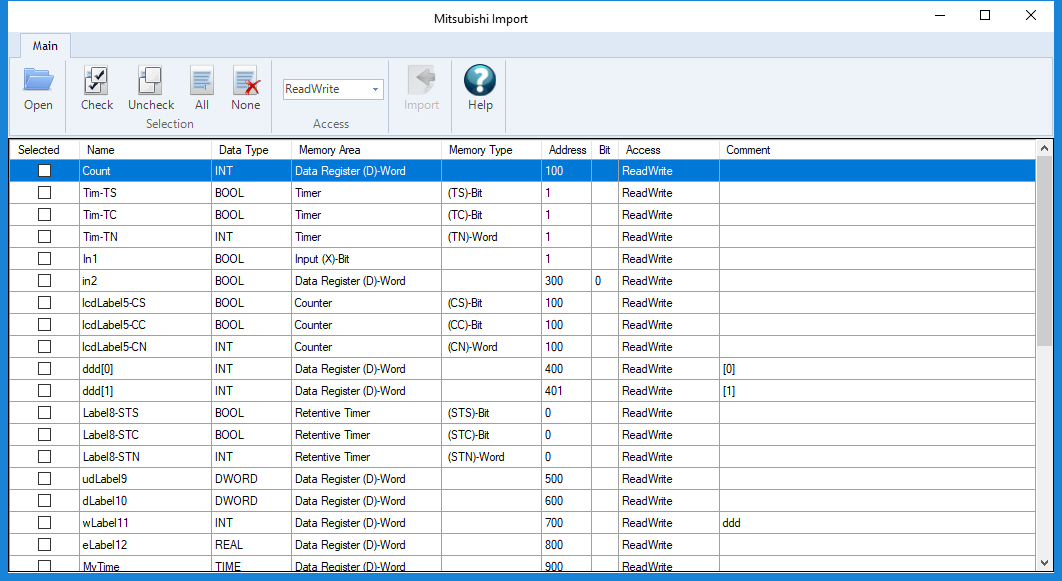Click the address cell showing 300
1062x581 pixels.
click(x=567, y=280)
